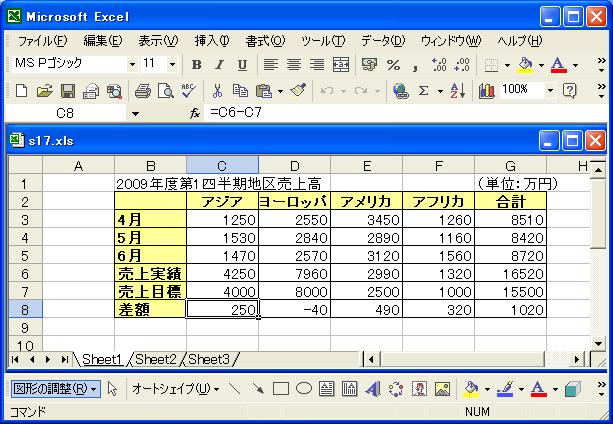Image resolution: width=613 pixels, height=424 pixels.
Task: Decrease decimal places
Action: click(462, 65)
